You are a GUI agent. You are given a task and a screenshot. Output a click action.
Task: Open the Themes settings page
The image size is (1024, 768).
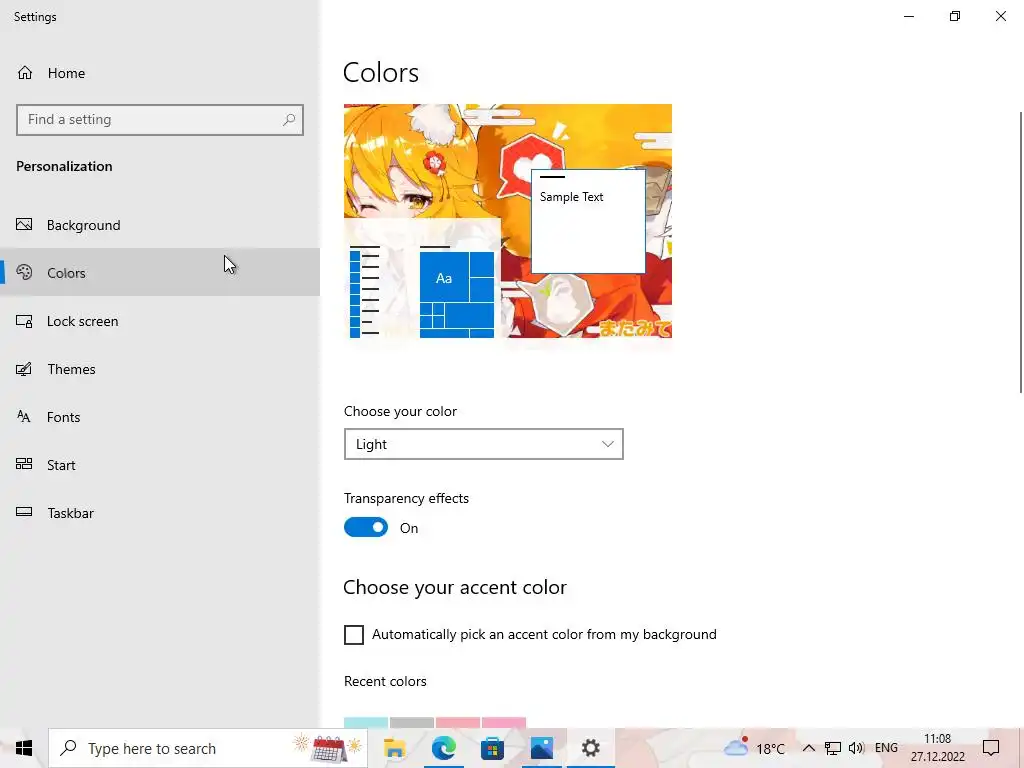click(x=160, y=369)
